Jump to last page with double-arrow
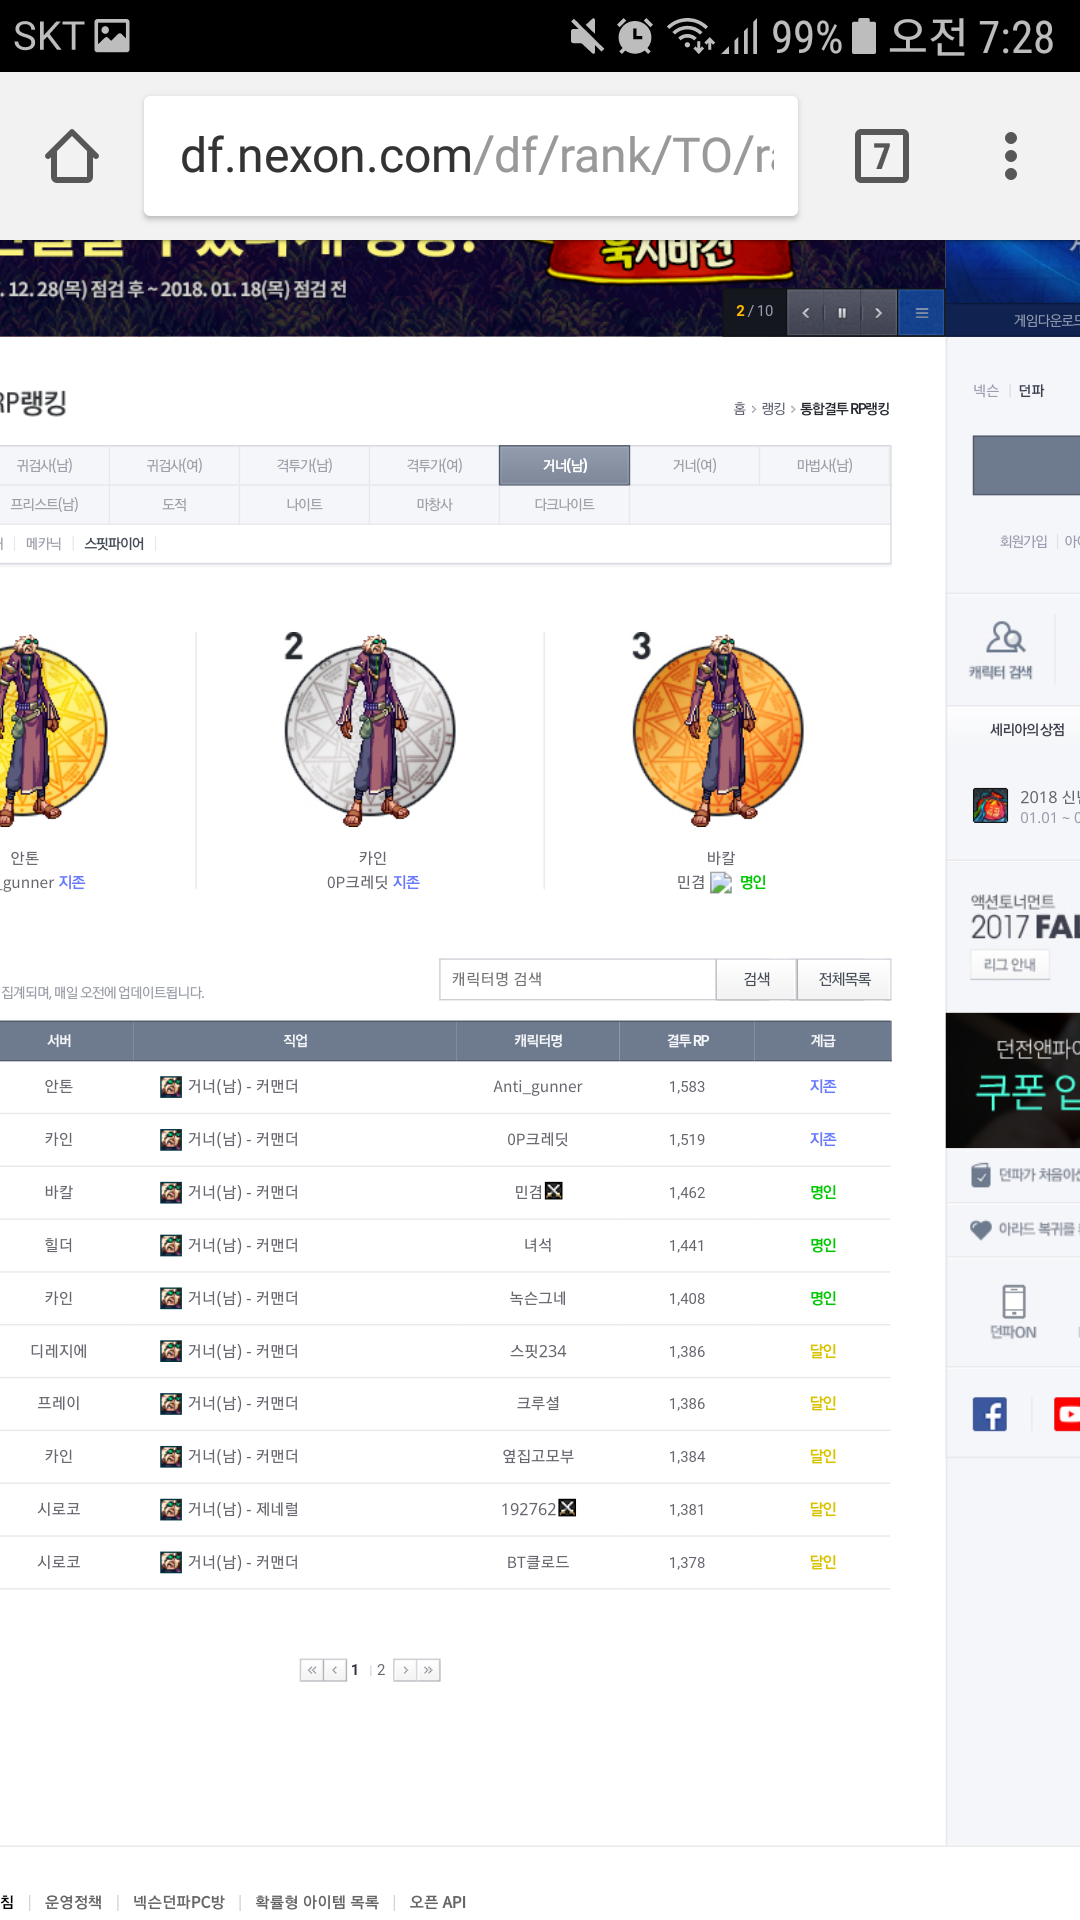Image resolution: width=1080 pixels, height=1920 pixels. pyautogui.click(x=429, y=1670)
